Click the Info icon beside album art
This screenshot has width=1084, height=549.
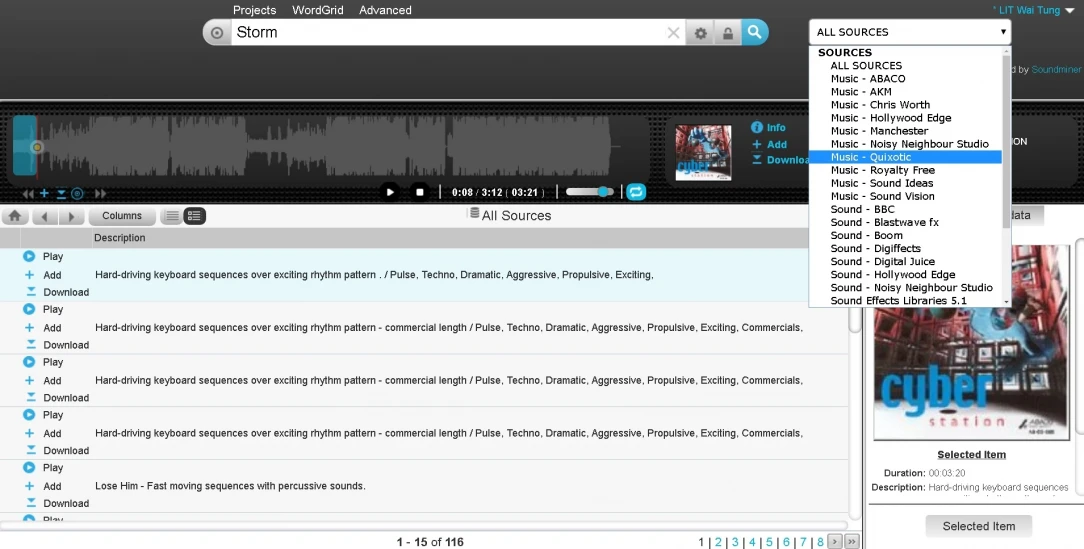tap(757, 128)
